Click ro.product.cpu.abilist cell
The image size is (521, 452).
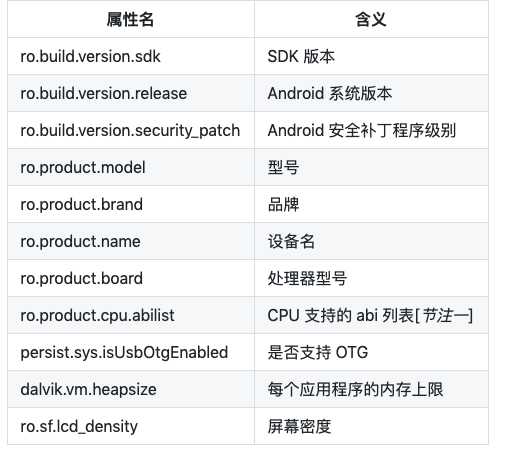click(131, 315)
